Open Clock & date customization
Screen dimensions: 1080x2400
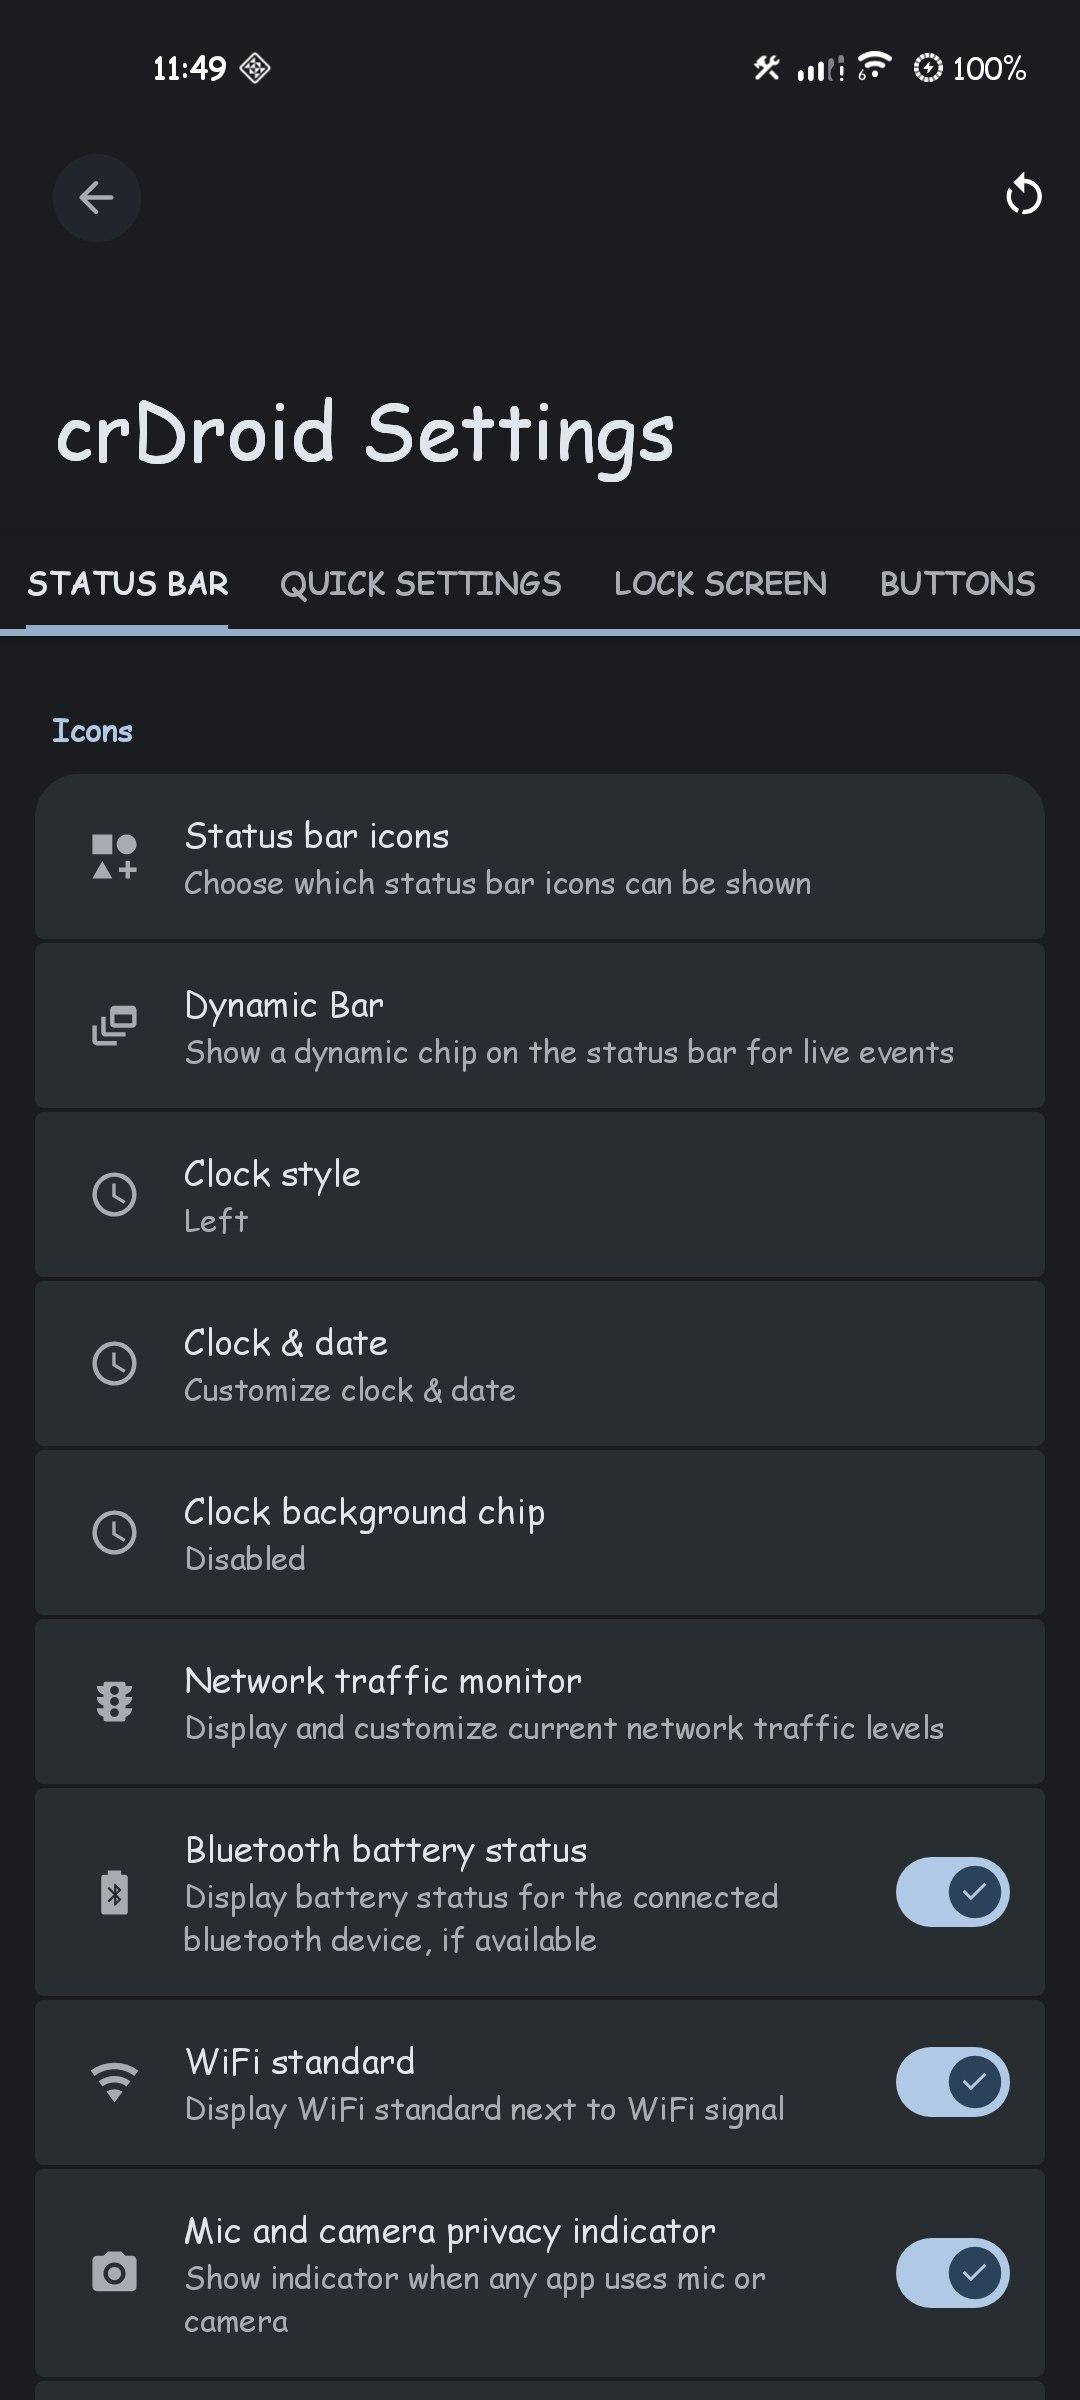(540, 1364)
